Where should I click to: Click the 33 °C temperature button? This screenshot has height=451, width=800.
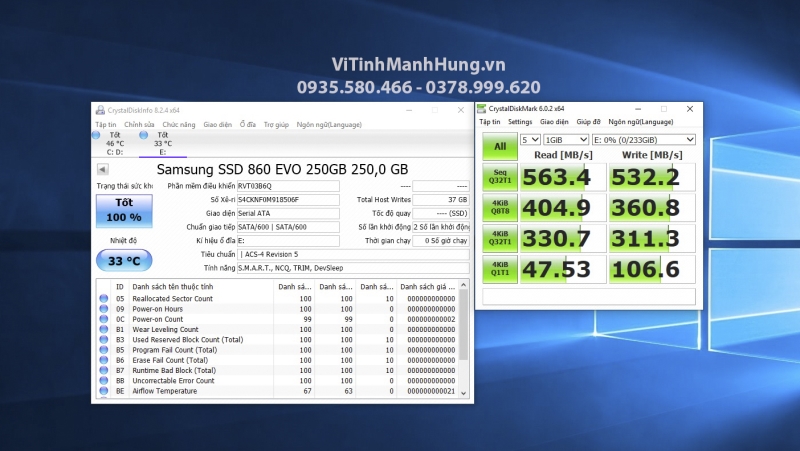tap(124, 261)
